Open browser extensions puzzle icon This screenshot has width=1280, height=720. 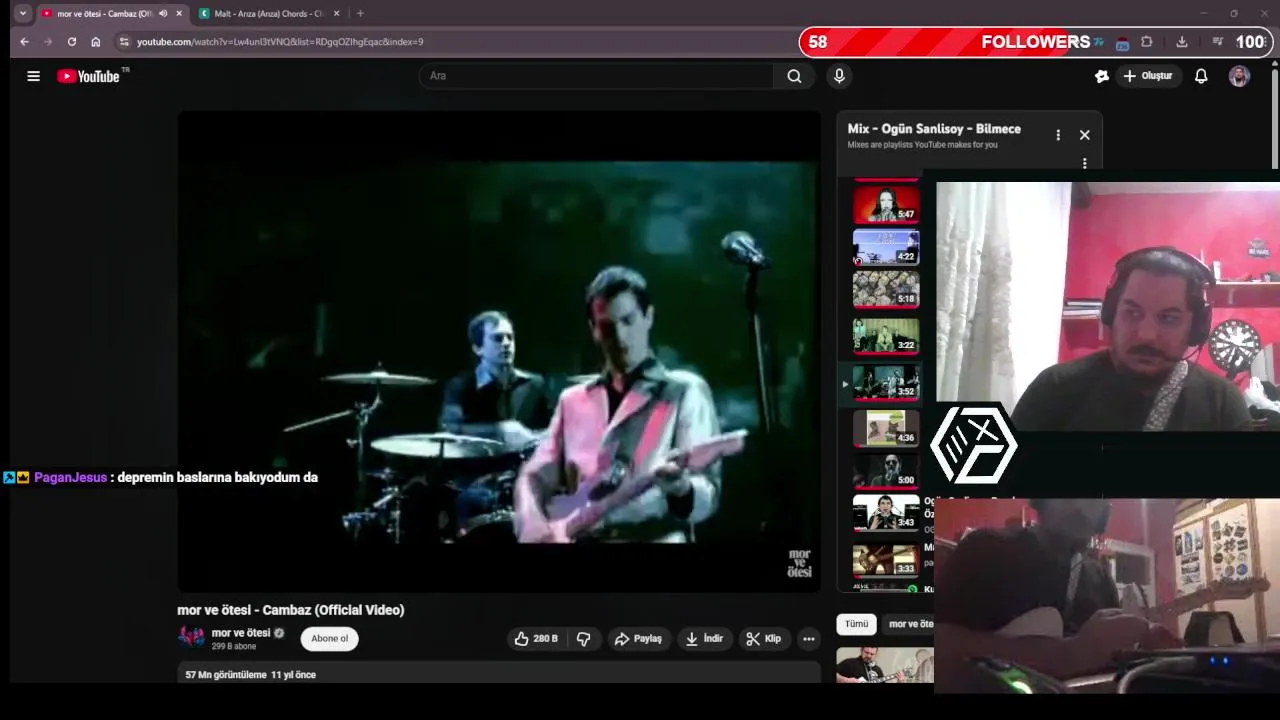[1147, 42]
